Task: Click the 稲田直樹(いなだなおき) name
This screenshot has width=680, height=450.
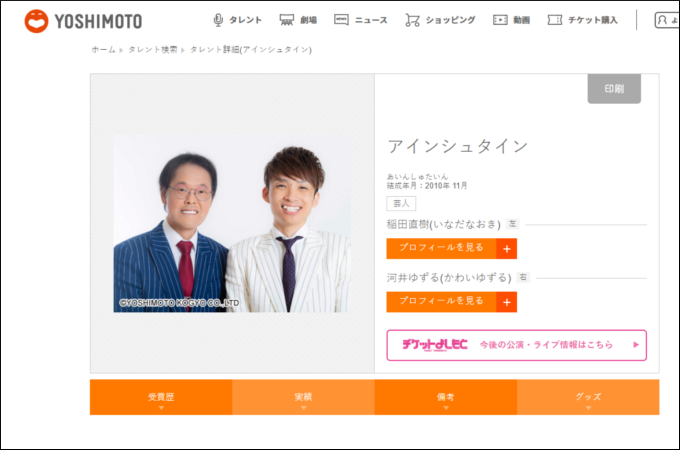Action: coord(444,224)
